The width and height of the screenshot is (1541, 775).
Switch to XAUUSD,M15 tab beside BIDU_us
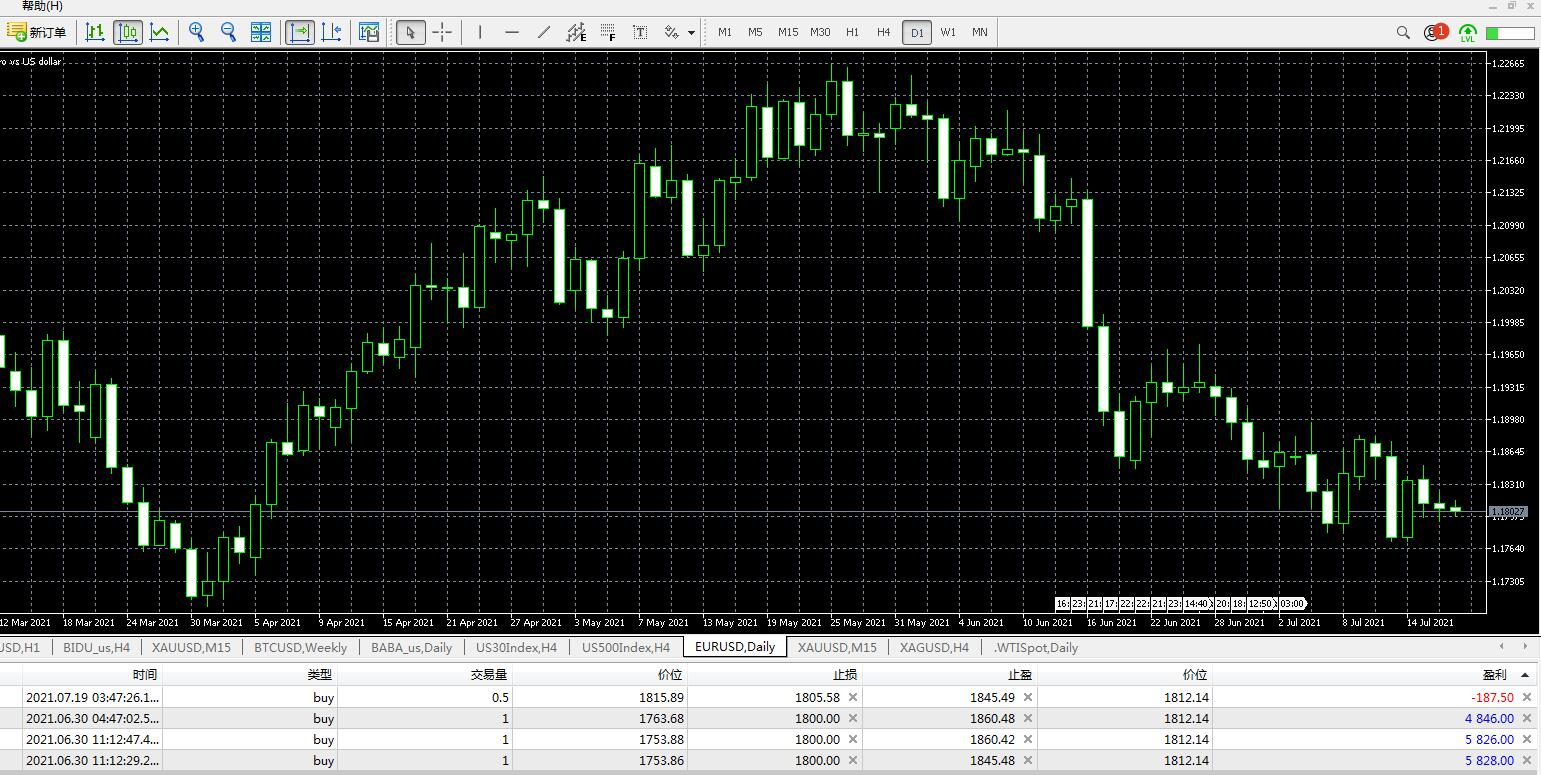click(x=191, y=647)
